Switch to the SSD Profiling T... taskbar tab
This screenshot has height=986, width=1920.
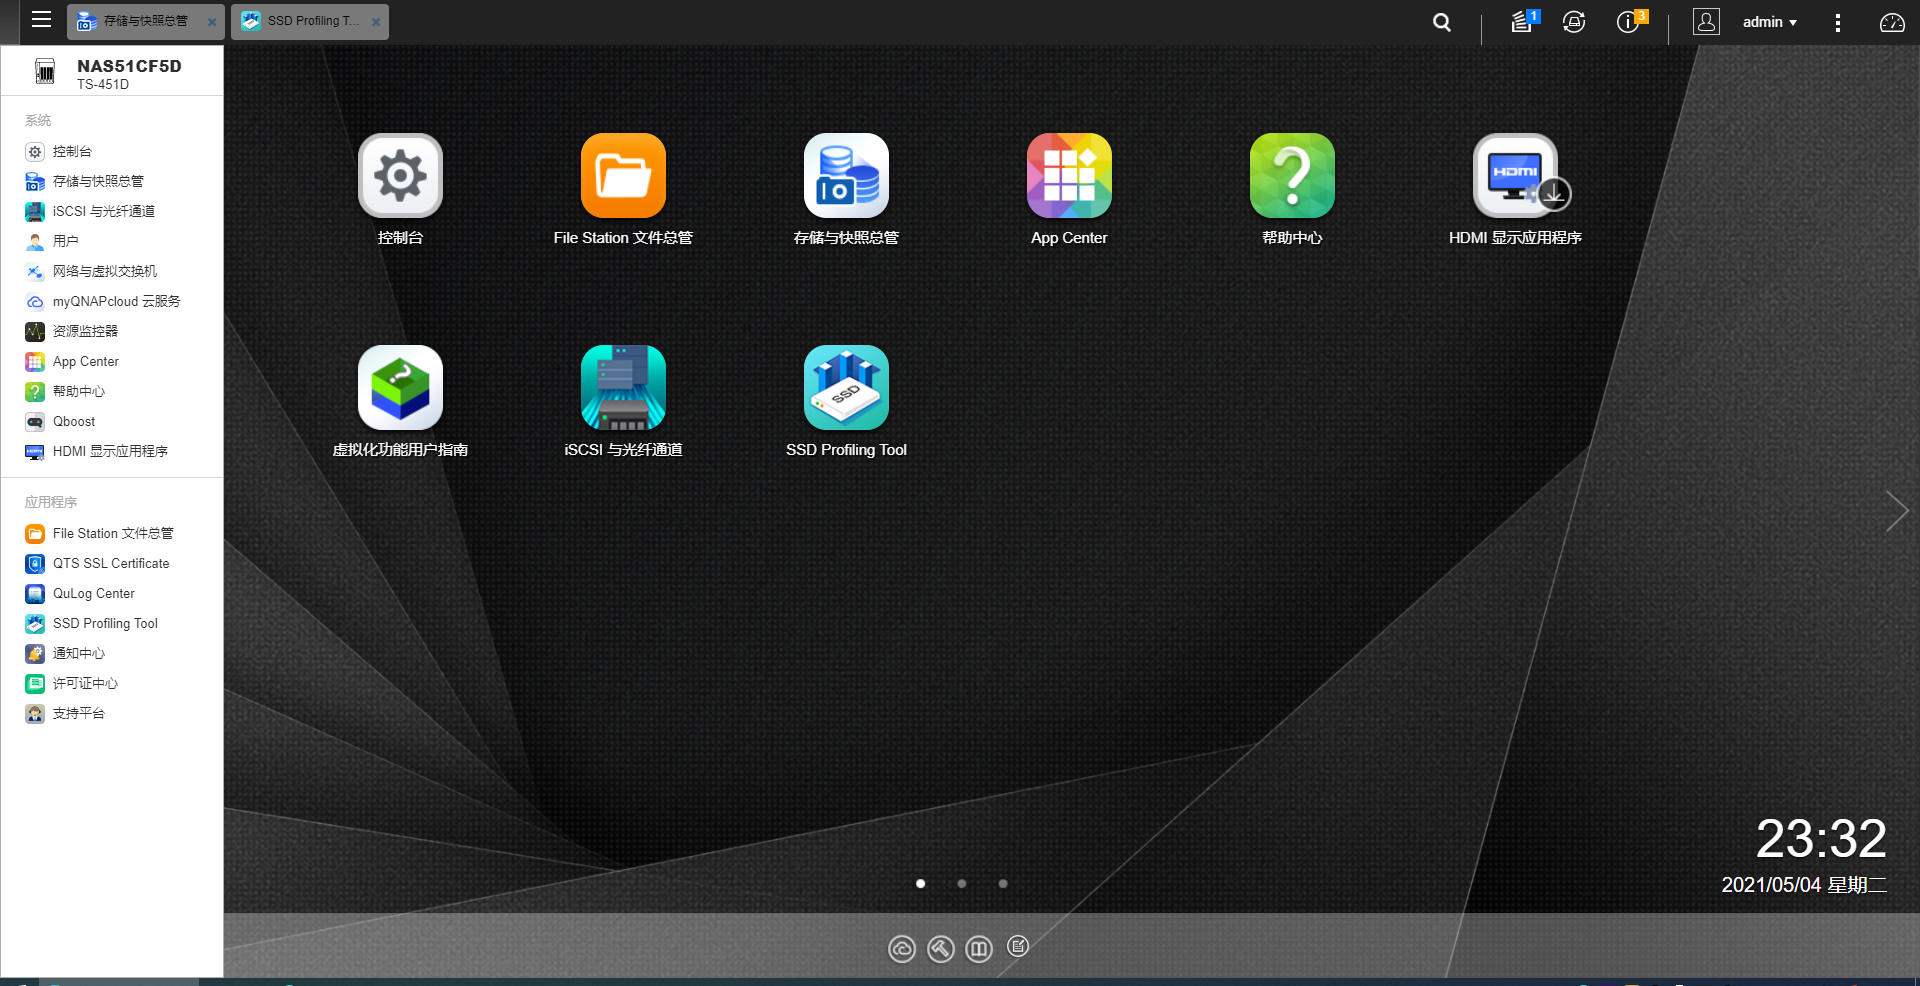click(310, 21)
